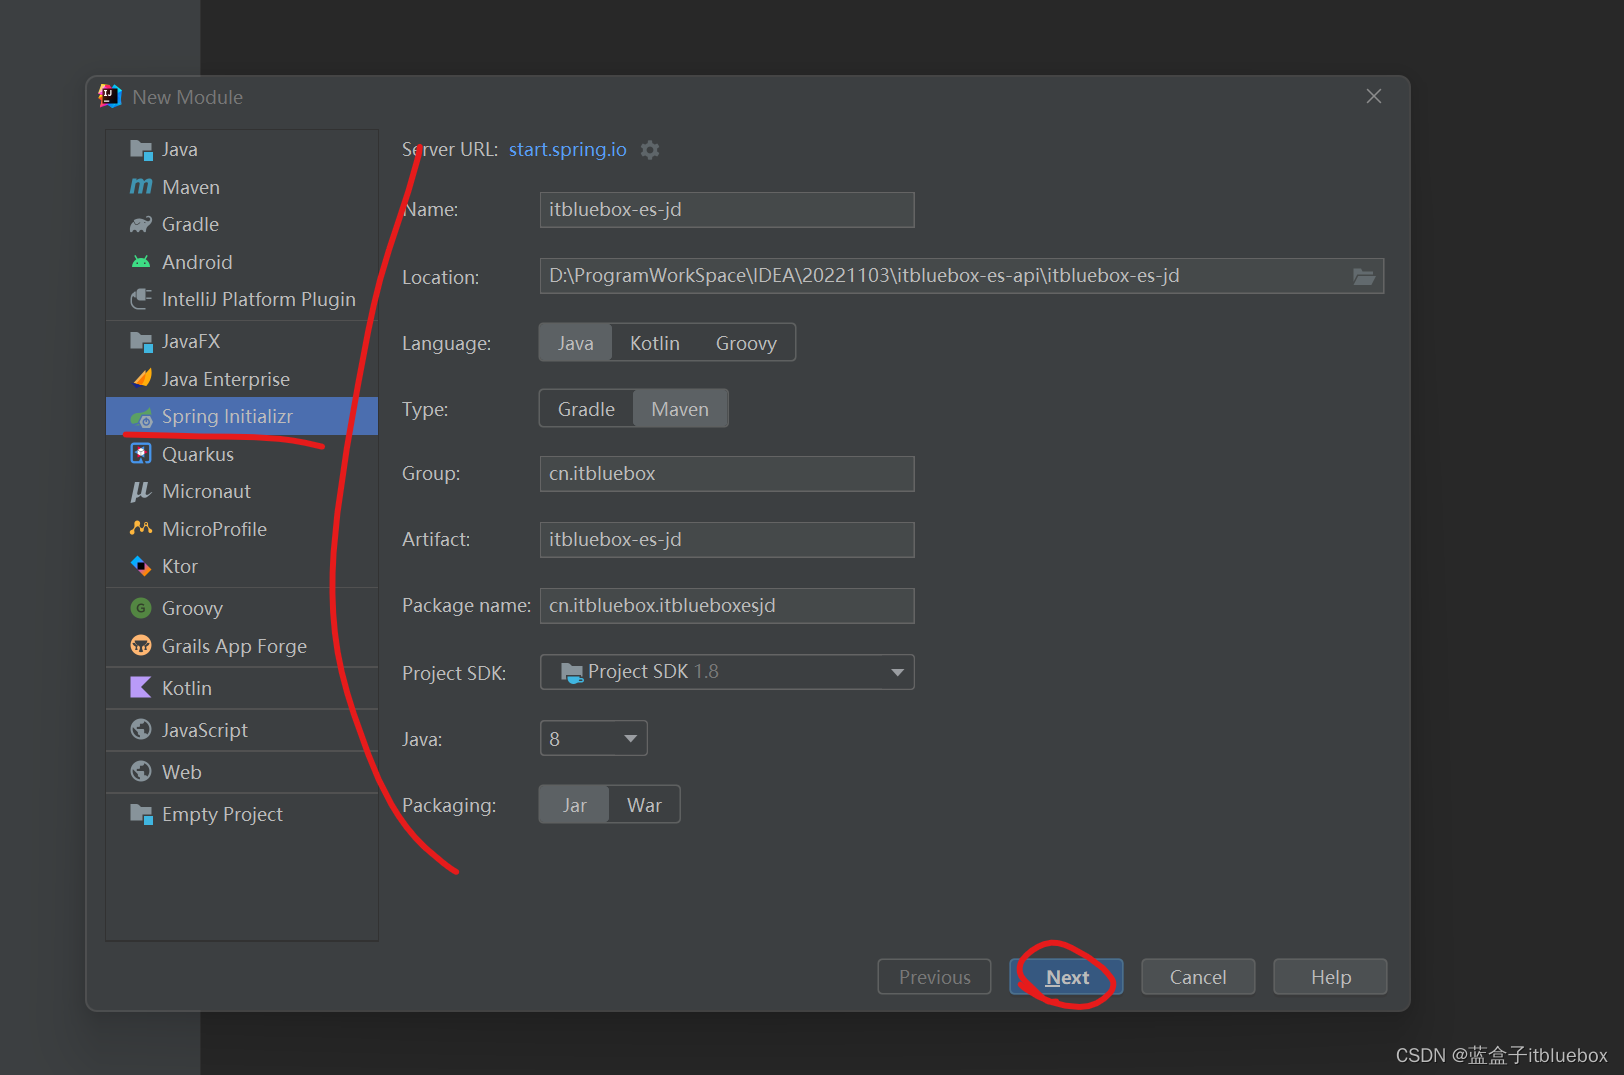The height and width of the screenshot is (1075, 1624).
Task: Select JavaFX in the module type list
Action: 242,342
